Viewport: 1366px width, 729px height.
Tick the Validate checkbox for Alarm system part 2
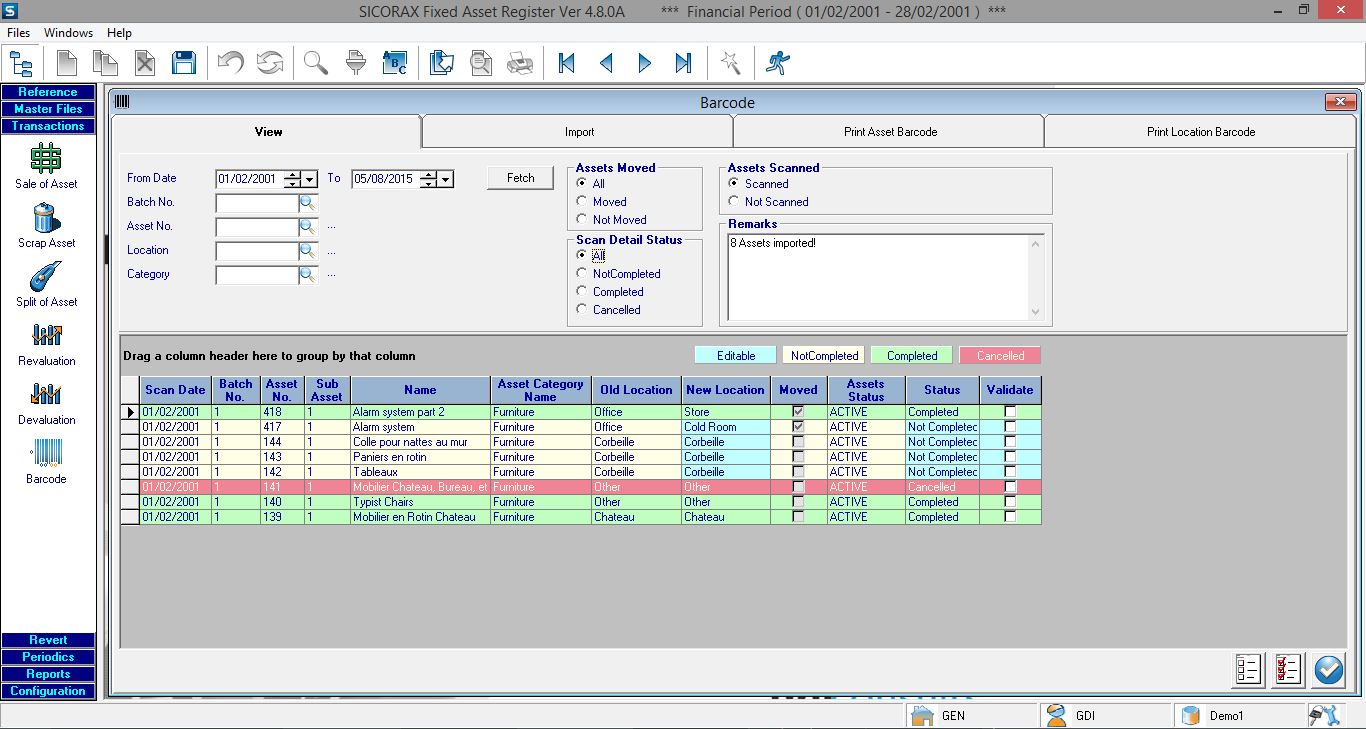[1010, 412]
